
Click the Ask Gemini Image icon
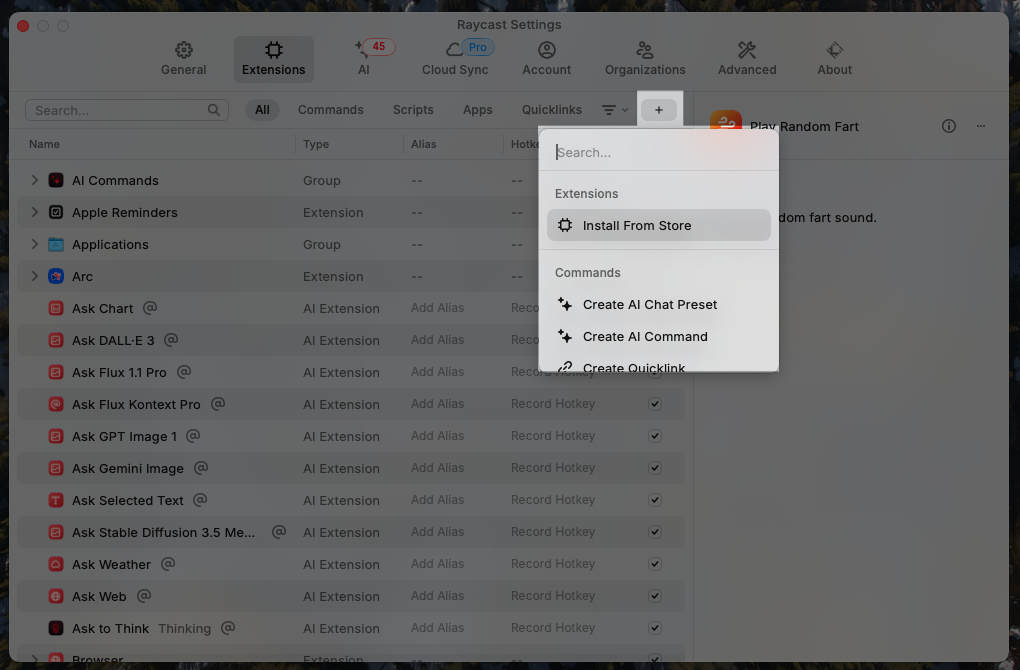pos(56,468)
